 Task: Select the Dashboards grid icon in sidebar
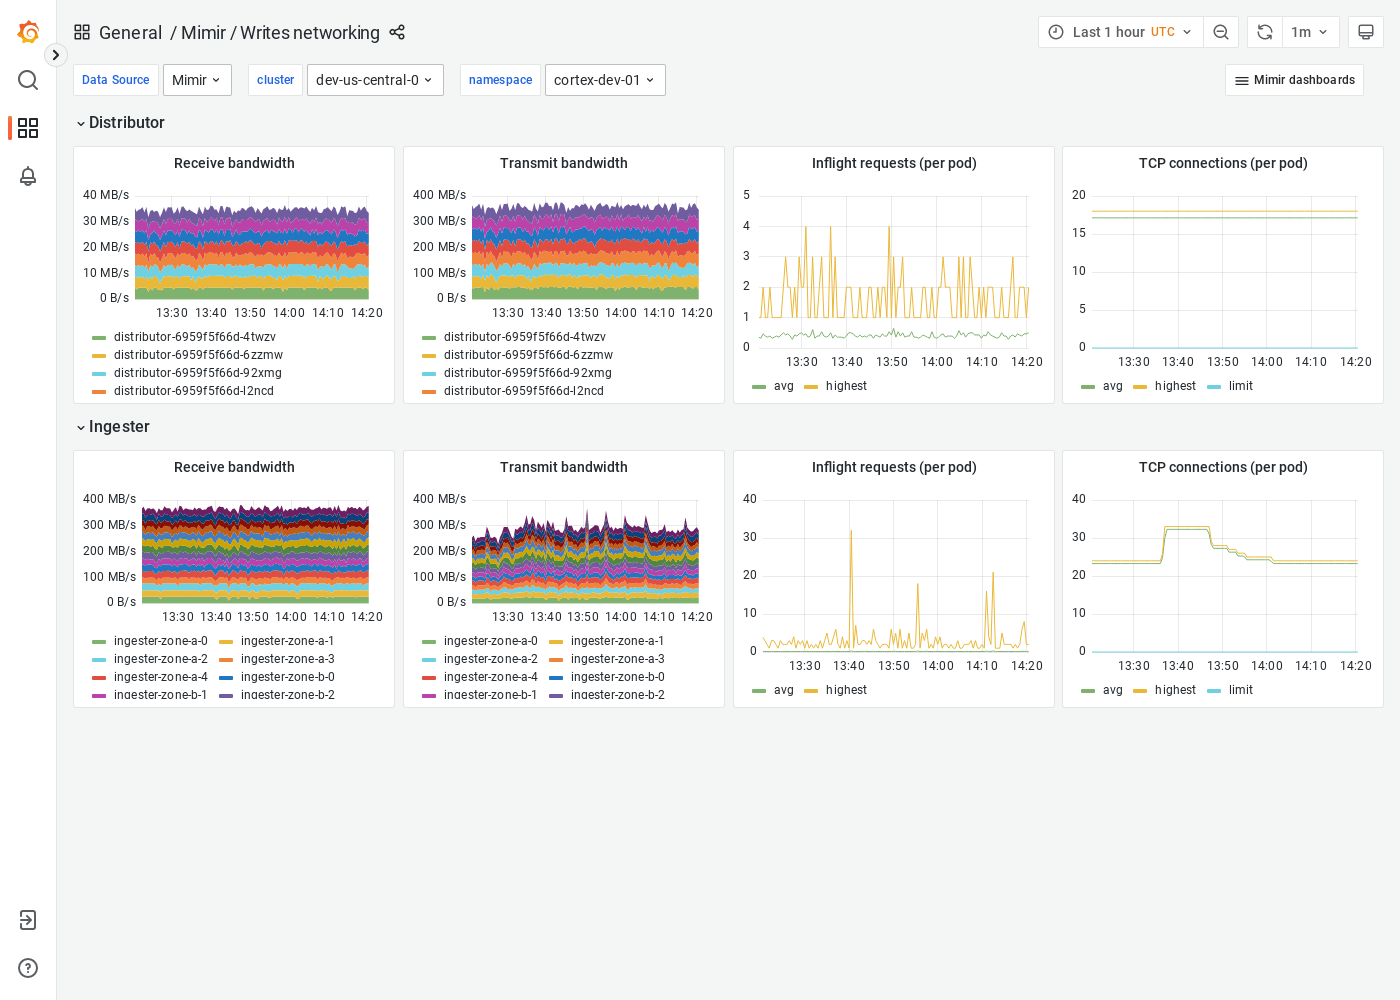tap(28, 128)
